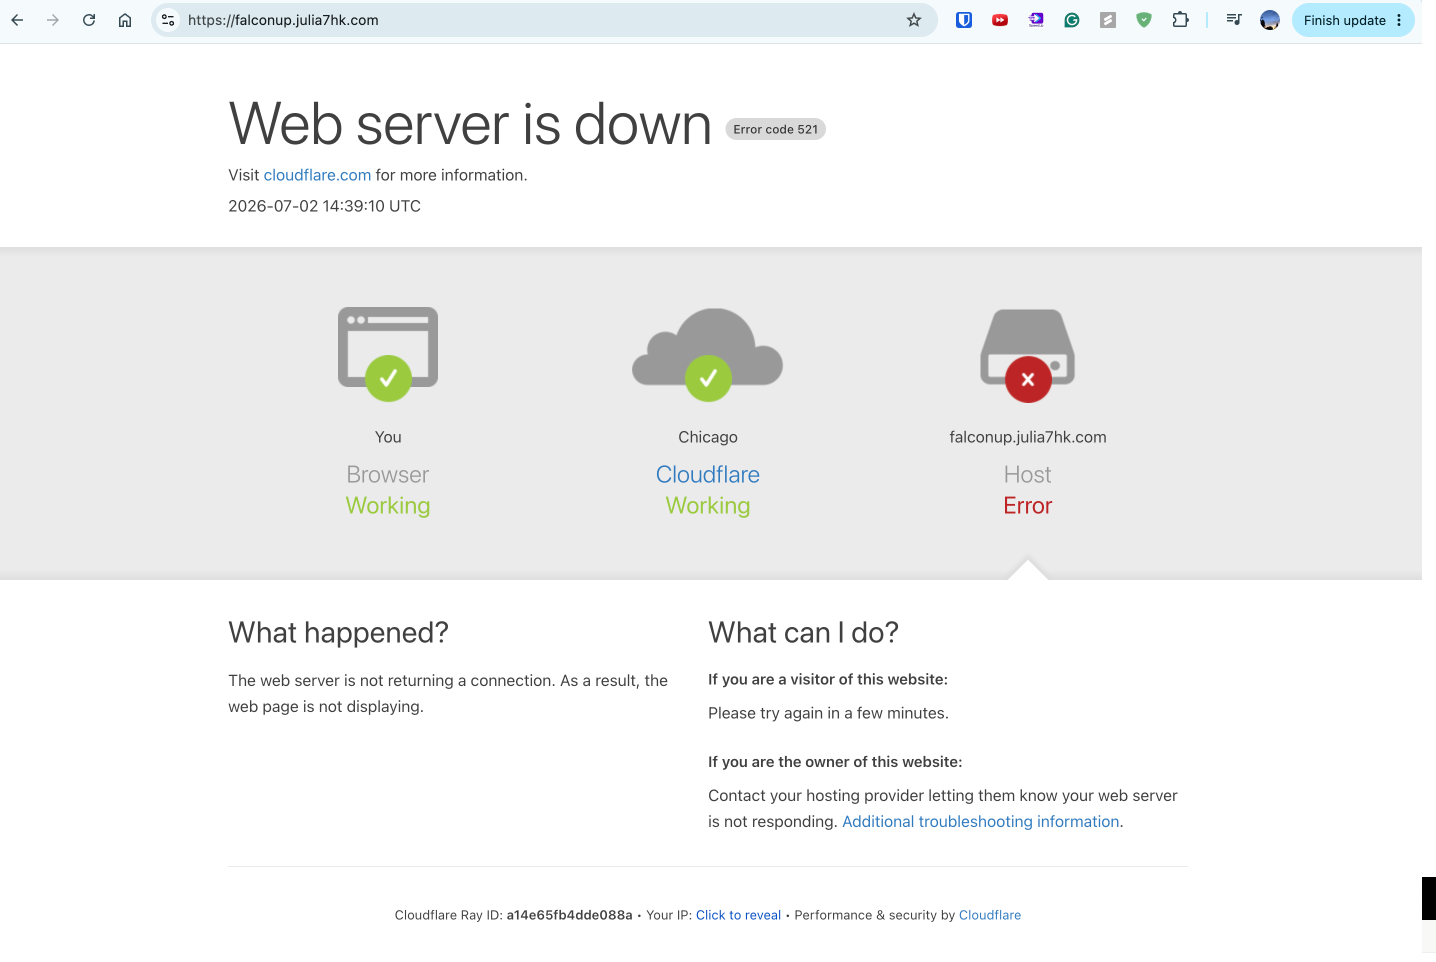The image size is (1436, 962).
Task: Click the Host label text
Action: point(1028,474)
